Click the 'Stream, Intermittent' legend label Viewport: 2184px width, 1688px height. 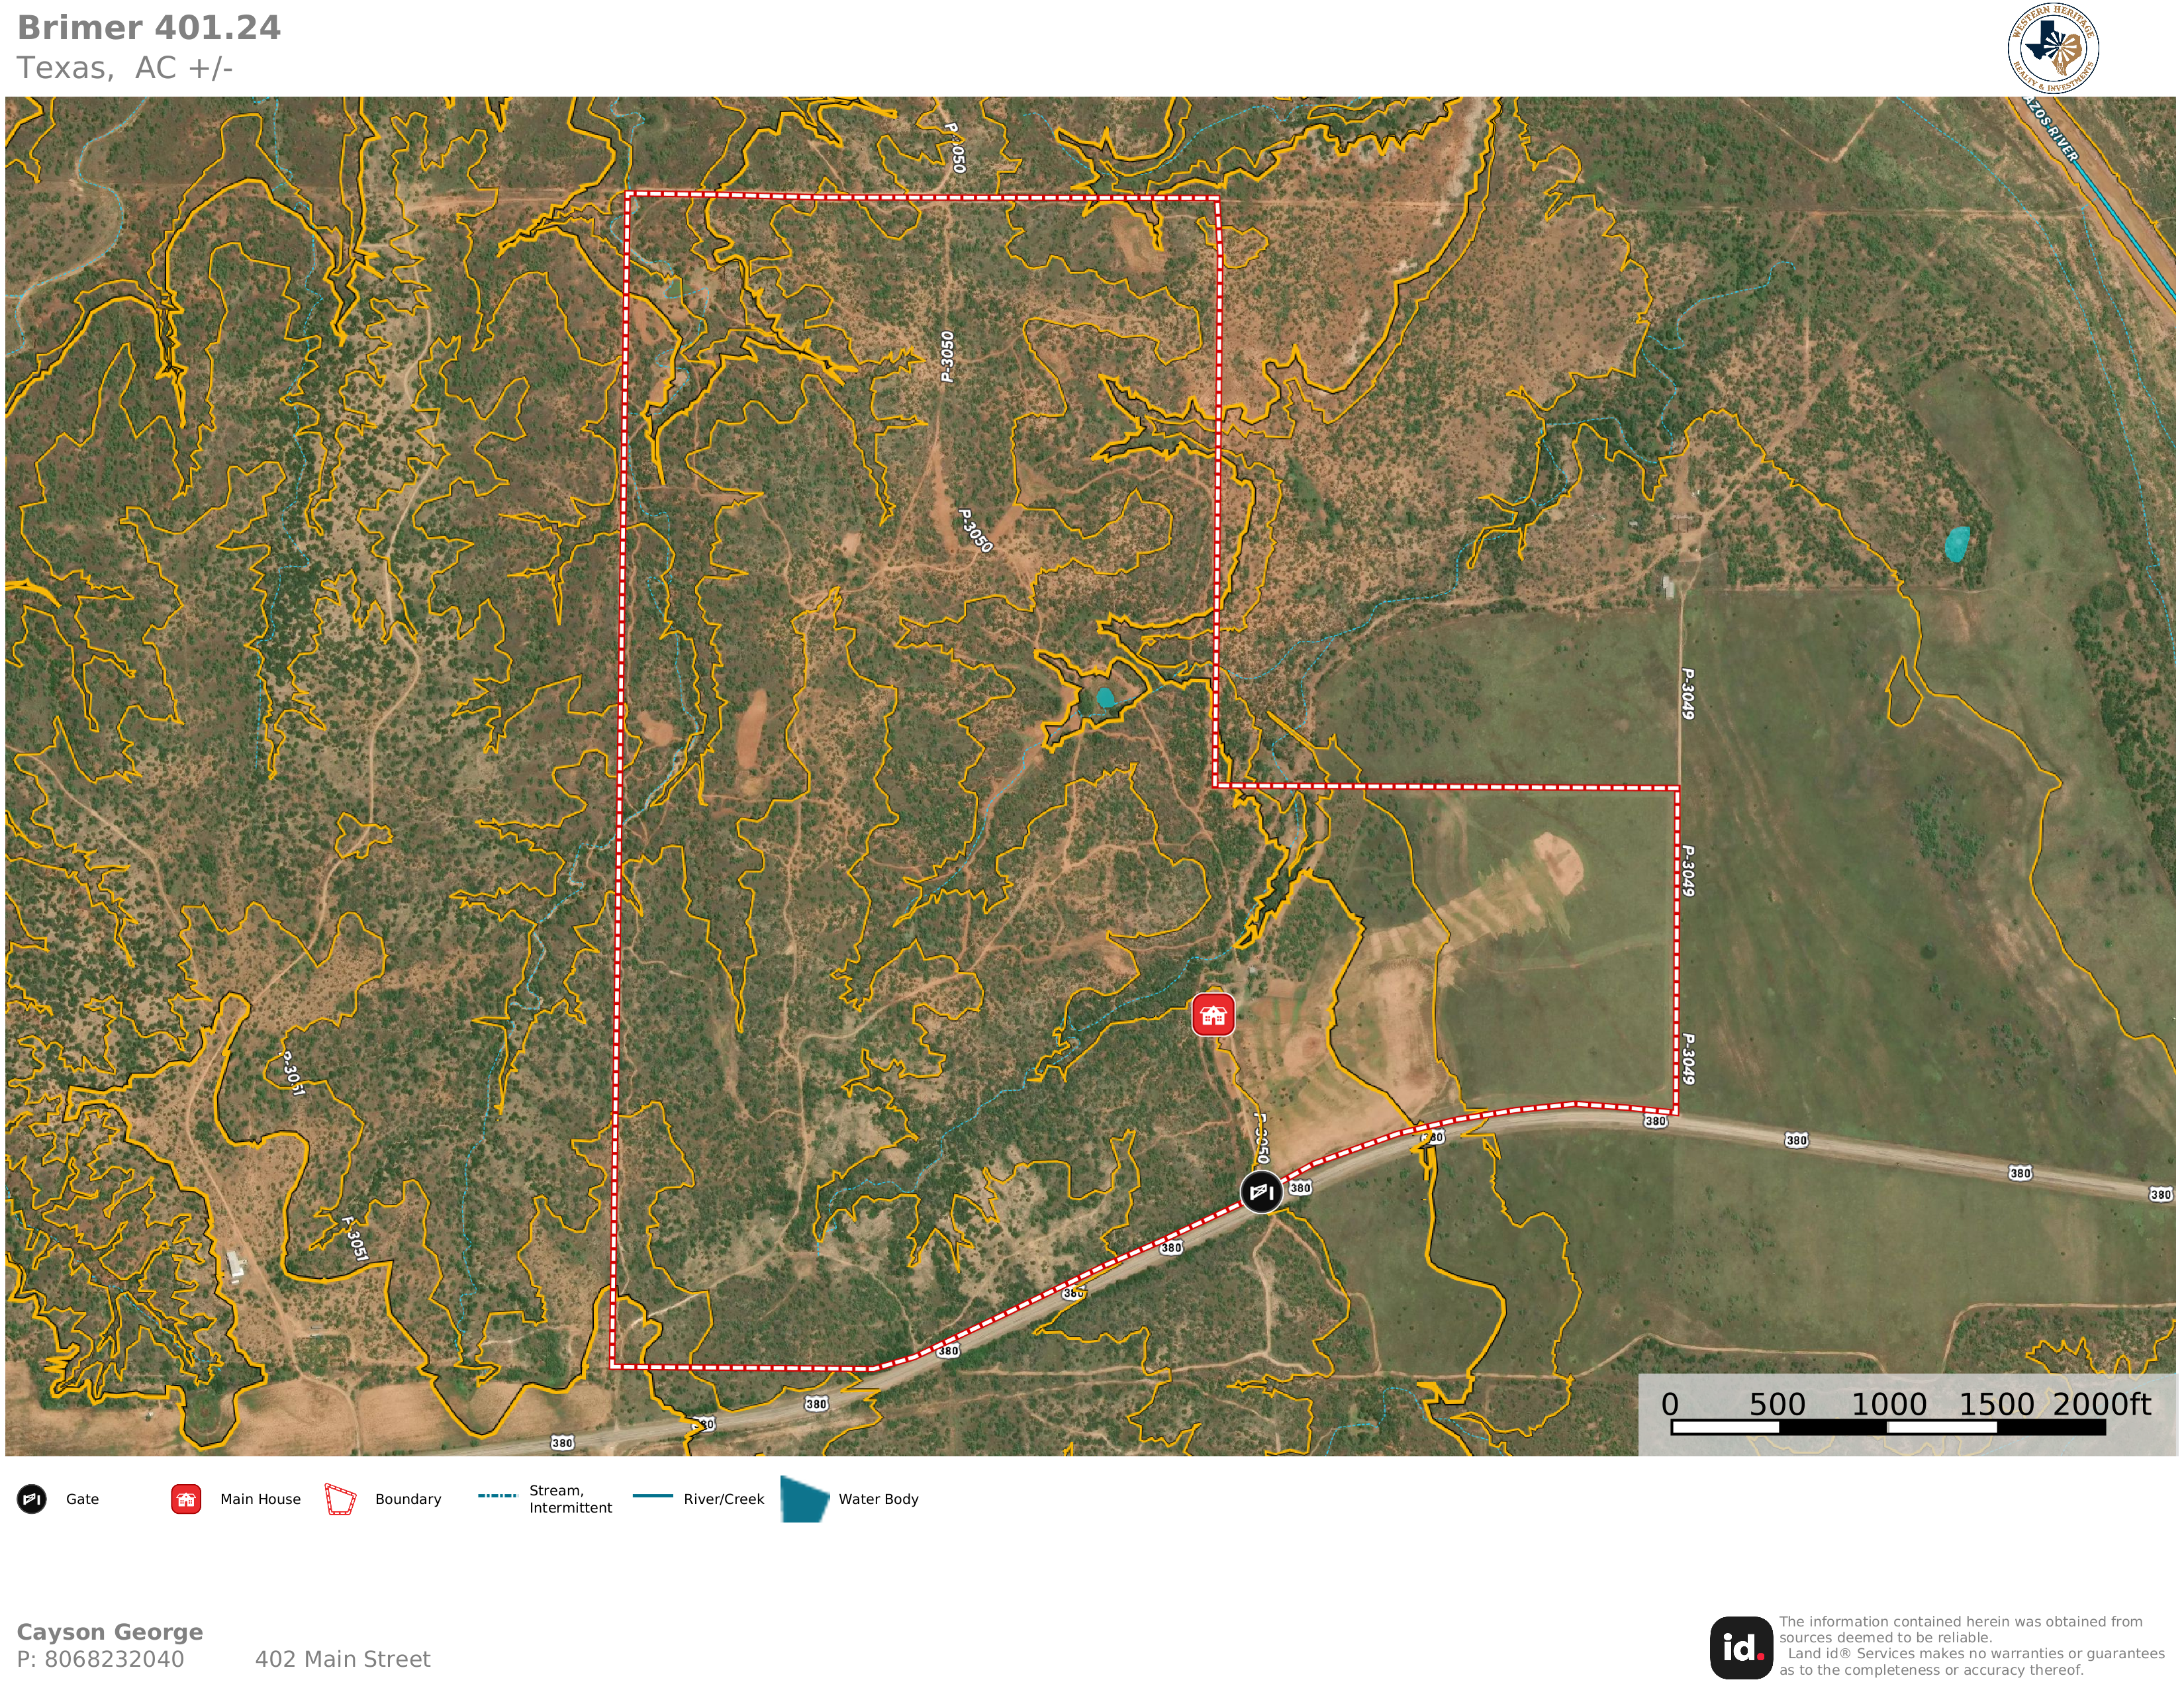point(571,1499)
